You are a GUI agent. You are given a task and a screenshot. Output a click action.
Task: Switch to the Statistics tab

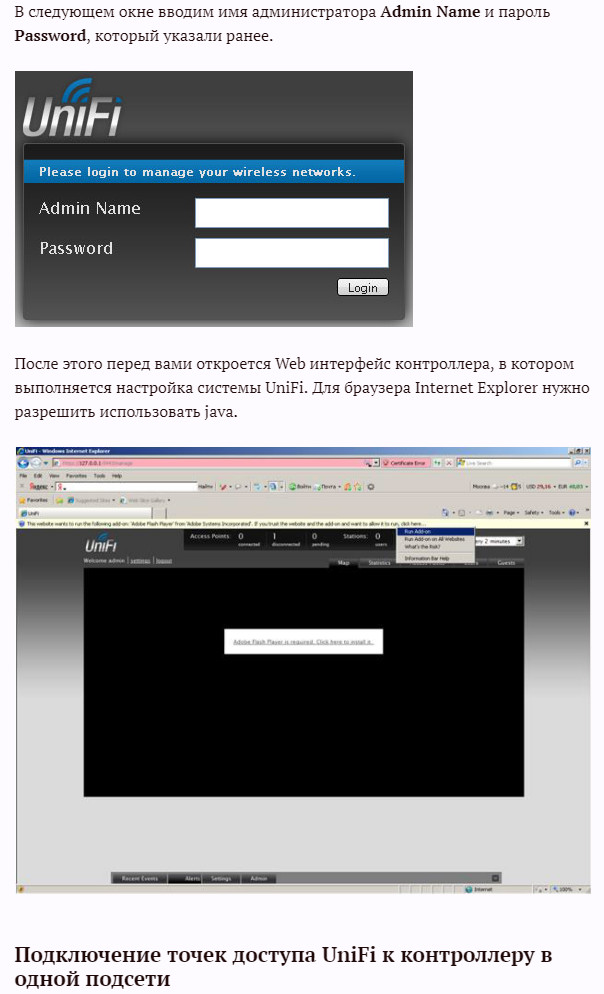pyautogui.click(x=380, y=563)
